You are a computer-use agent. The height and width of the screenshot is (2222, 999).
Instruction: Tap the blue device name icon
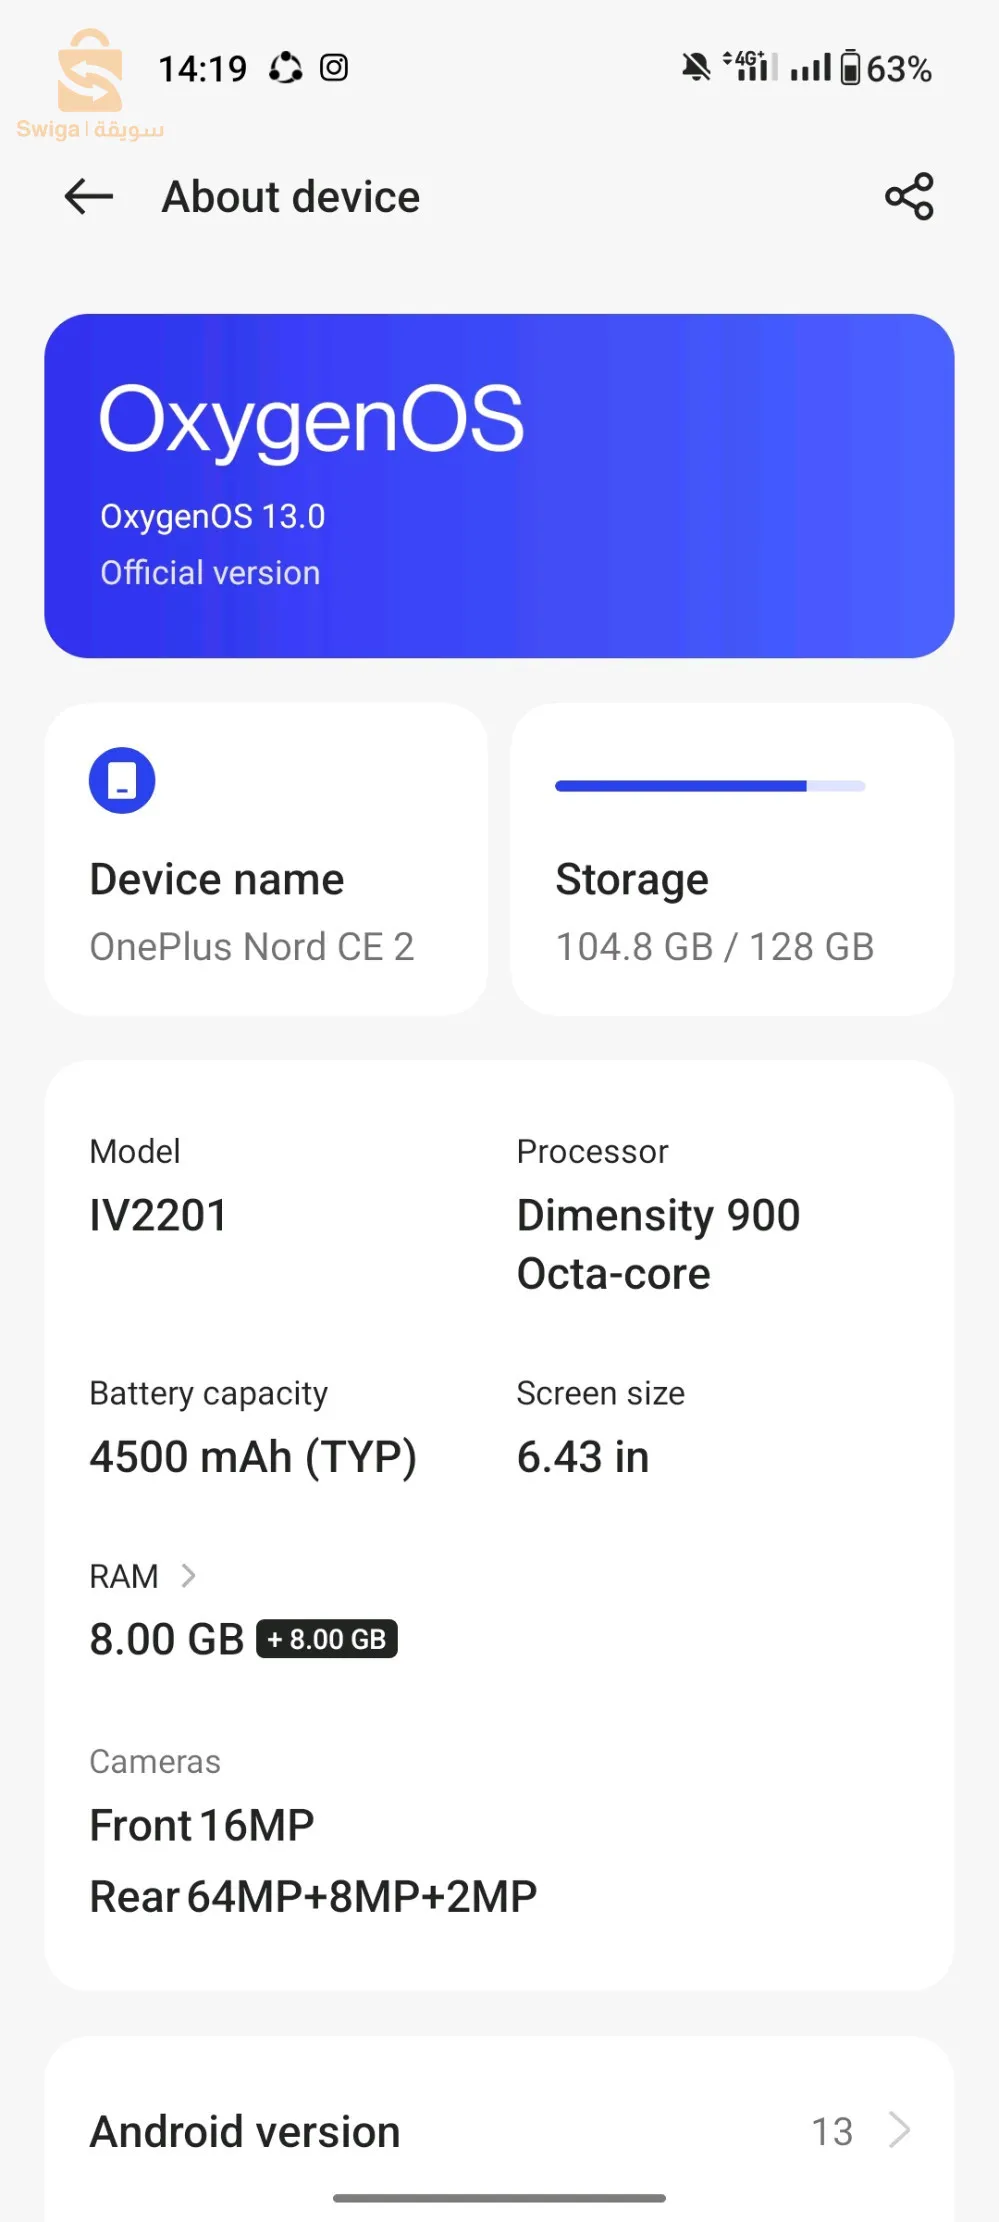pyautogui.click(x=122, y=780)
